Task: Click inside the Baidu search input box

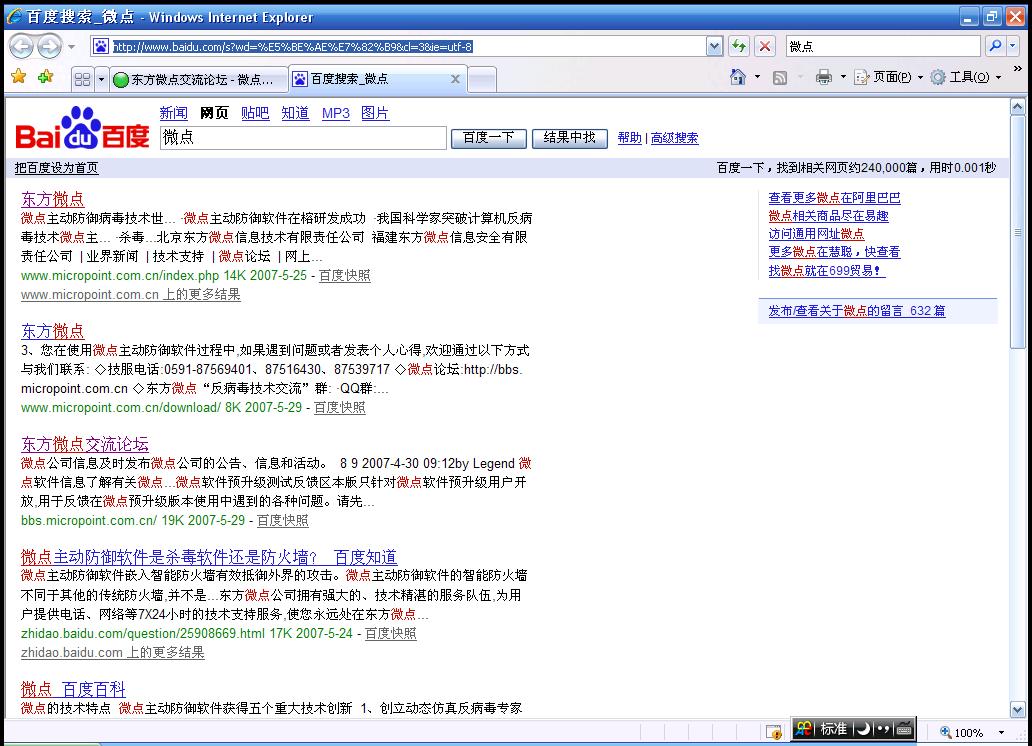Action: coord(303,138)
